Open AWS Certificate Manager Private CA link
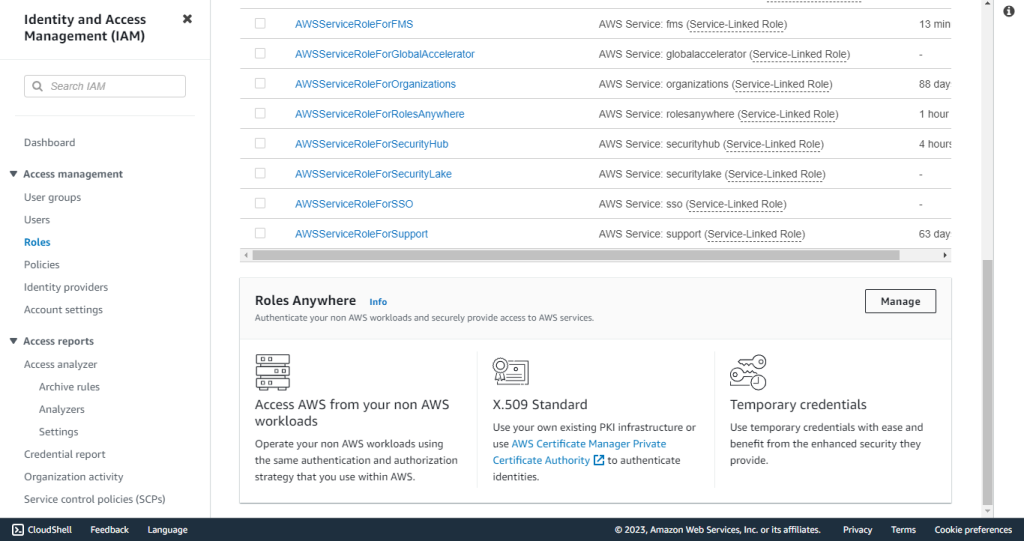Image resolution: width=1024 pixels, height=541 pixels. (579, 452)
